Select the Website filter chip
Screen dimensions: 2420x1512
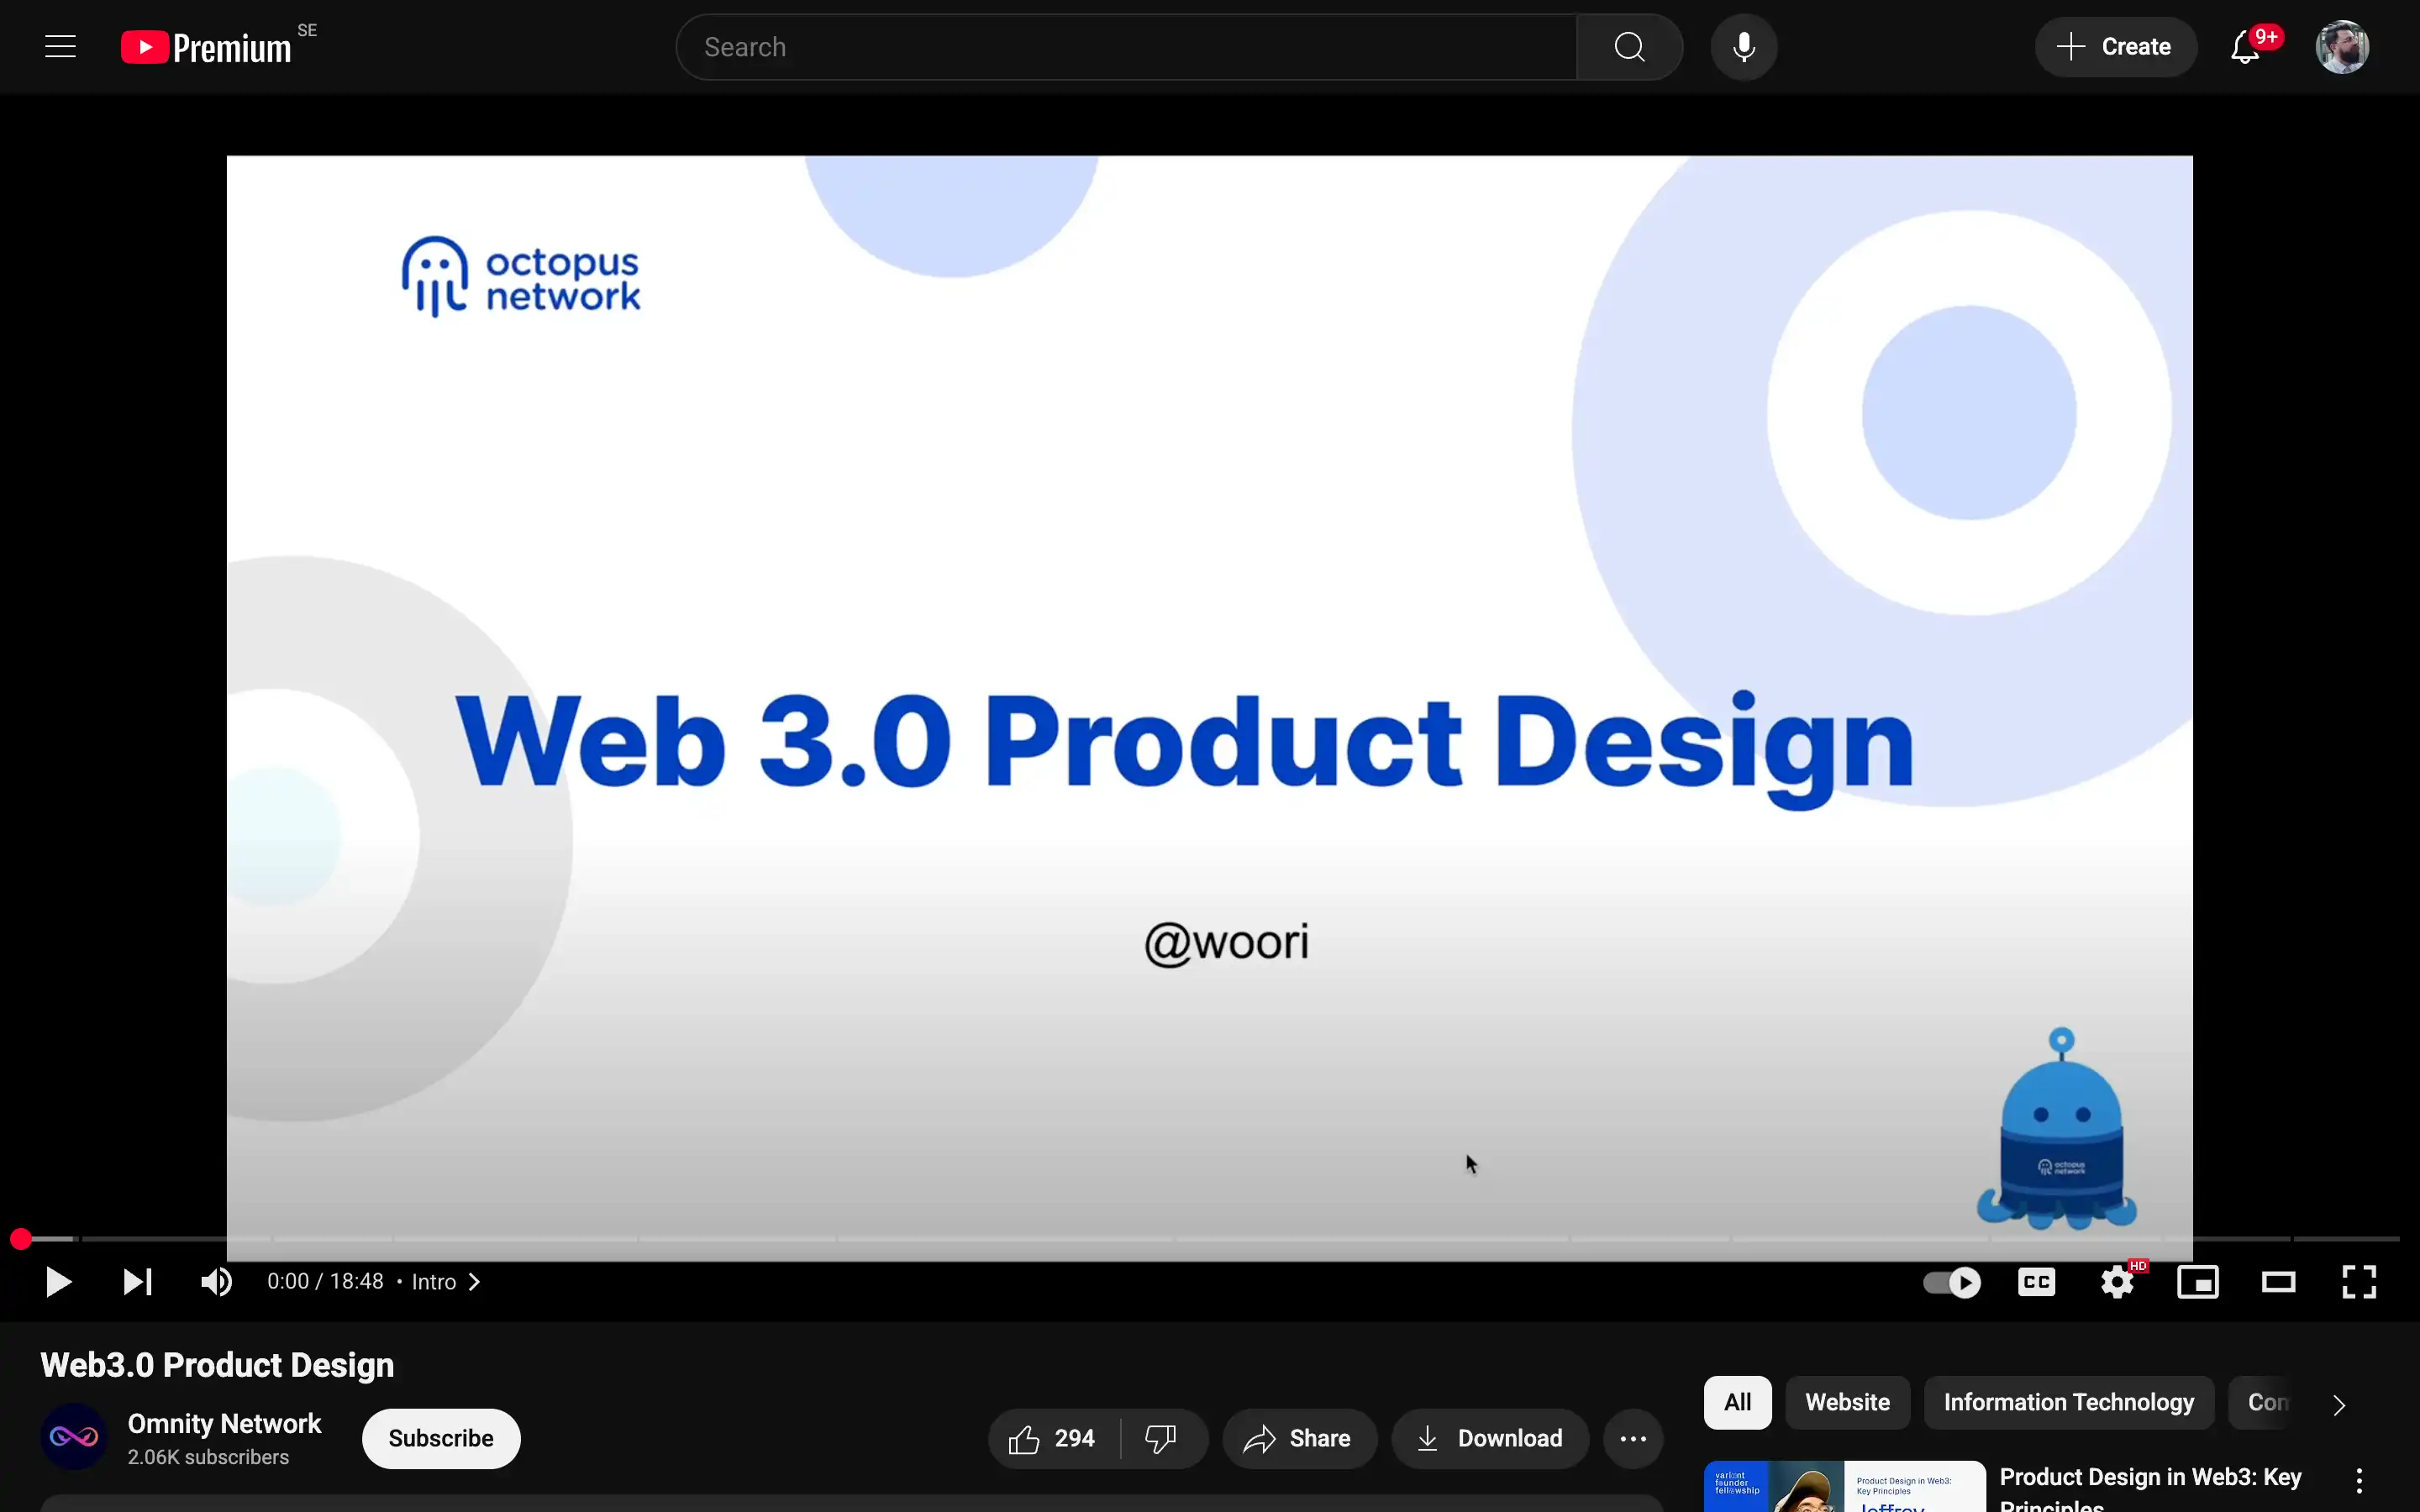(1847, 1402)
